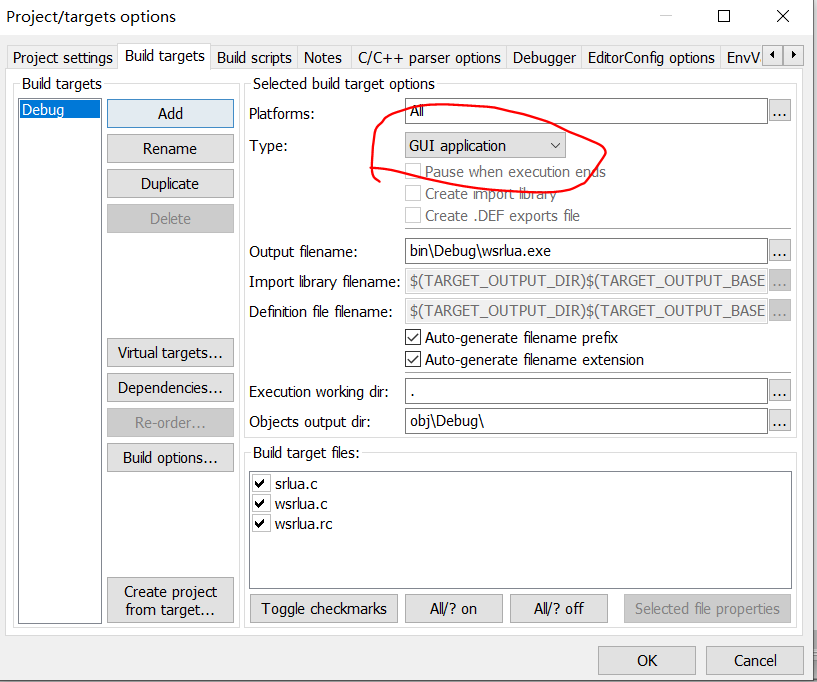Uncheck srlua.c in build target files
817x682 pixels.
tap(260, 483)
